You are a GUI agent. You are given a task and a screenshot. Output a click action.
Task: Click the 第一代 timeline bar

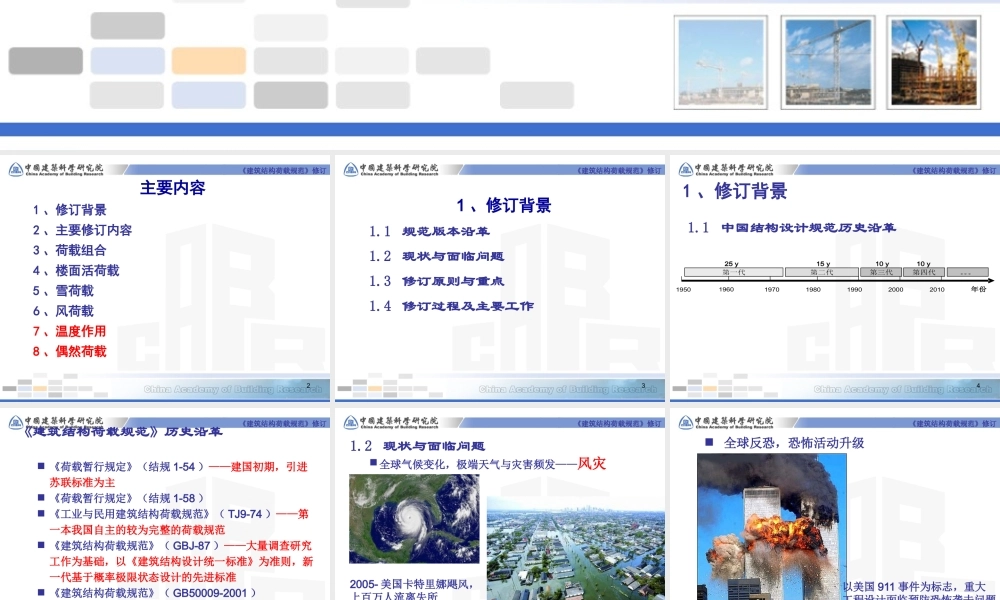733,272
